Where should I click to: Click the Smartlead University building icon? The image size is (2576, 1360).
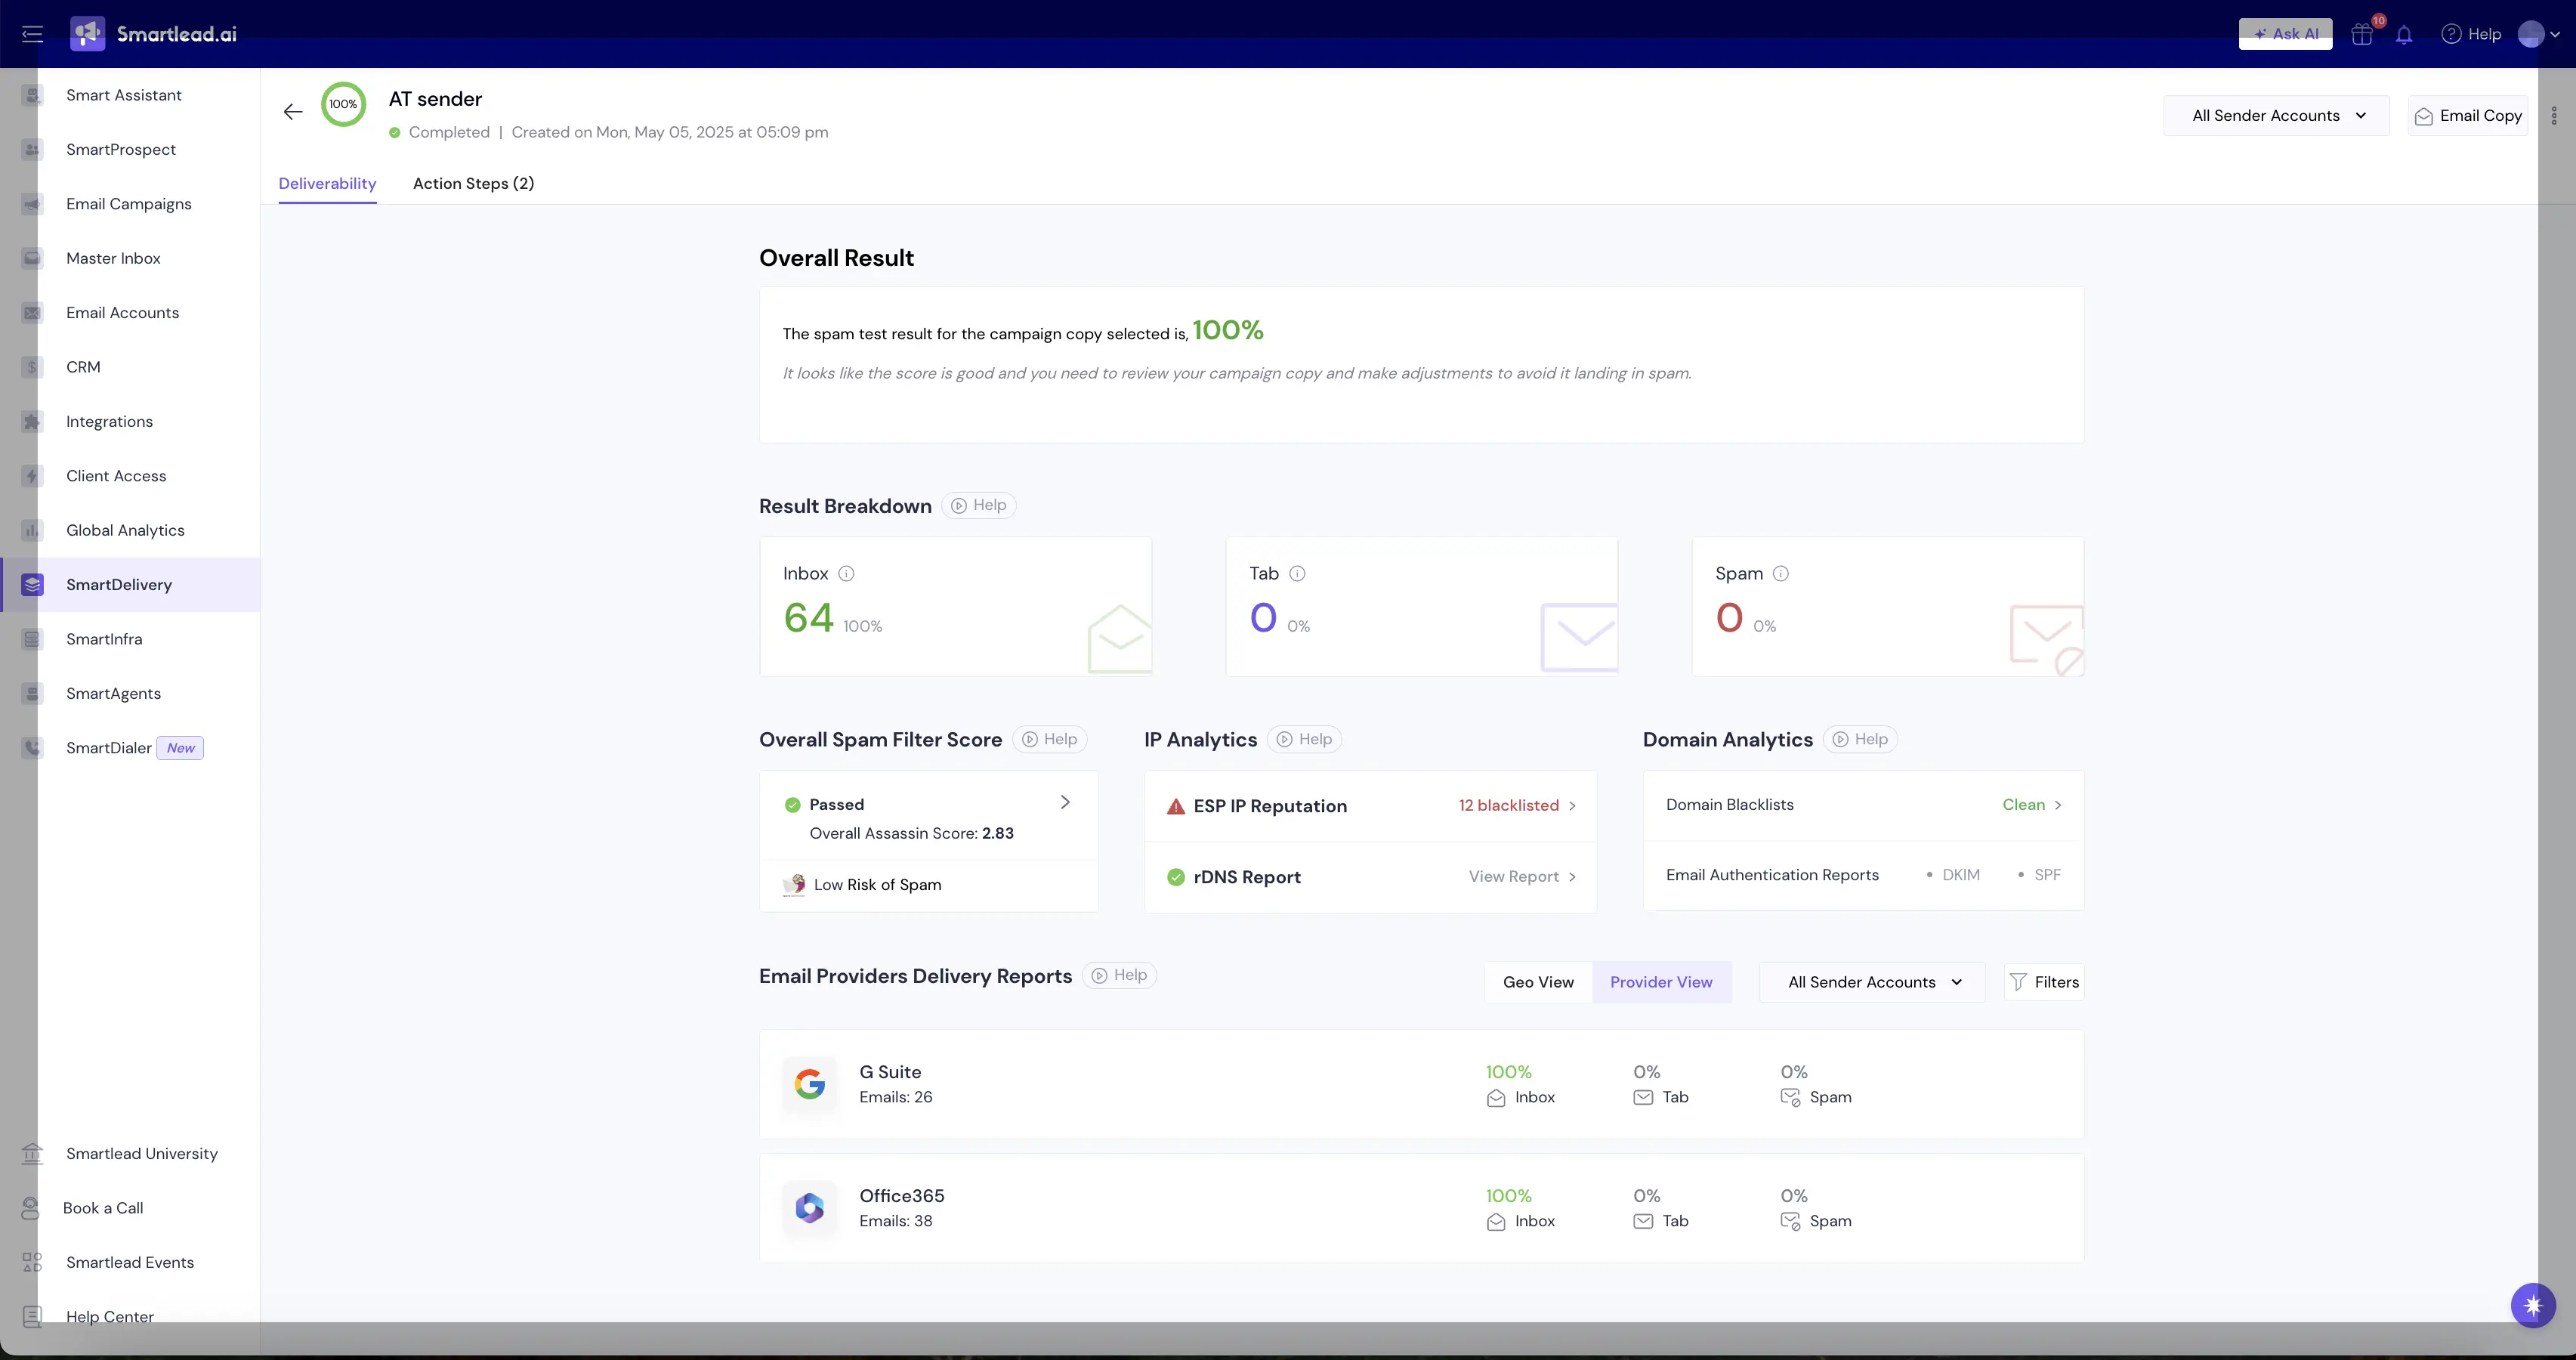[x=32, y=1154]
